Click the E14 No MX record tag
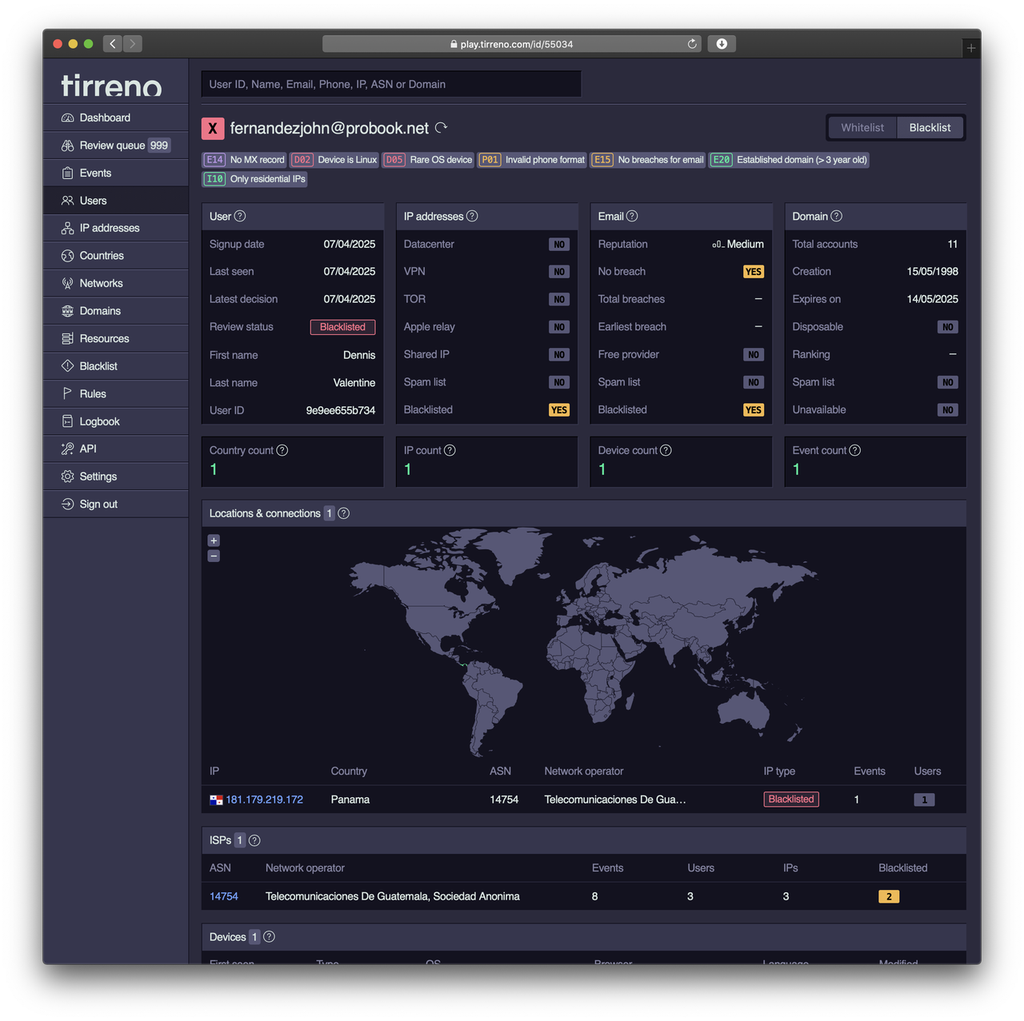 245,159
